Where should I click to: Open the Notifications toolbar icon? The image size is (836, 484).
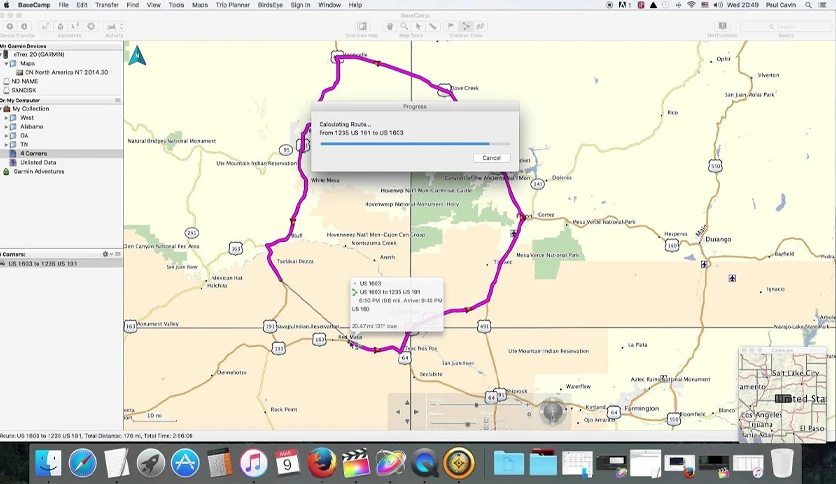click(722, 26)
